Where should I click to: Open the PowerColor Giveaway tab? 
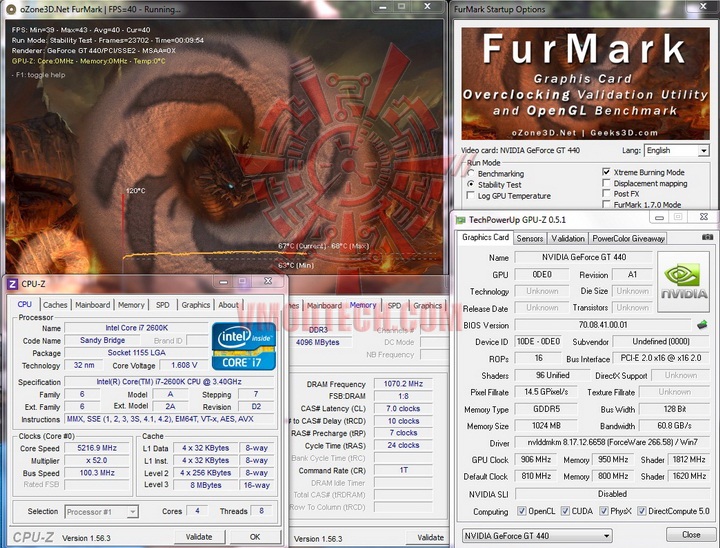tap(628, 238)
